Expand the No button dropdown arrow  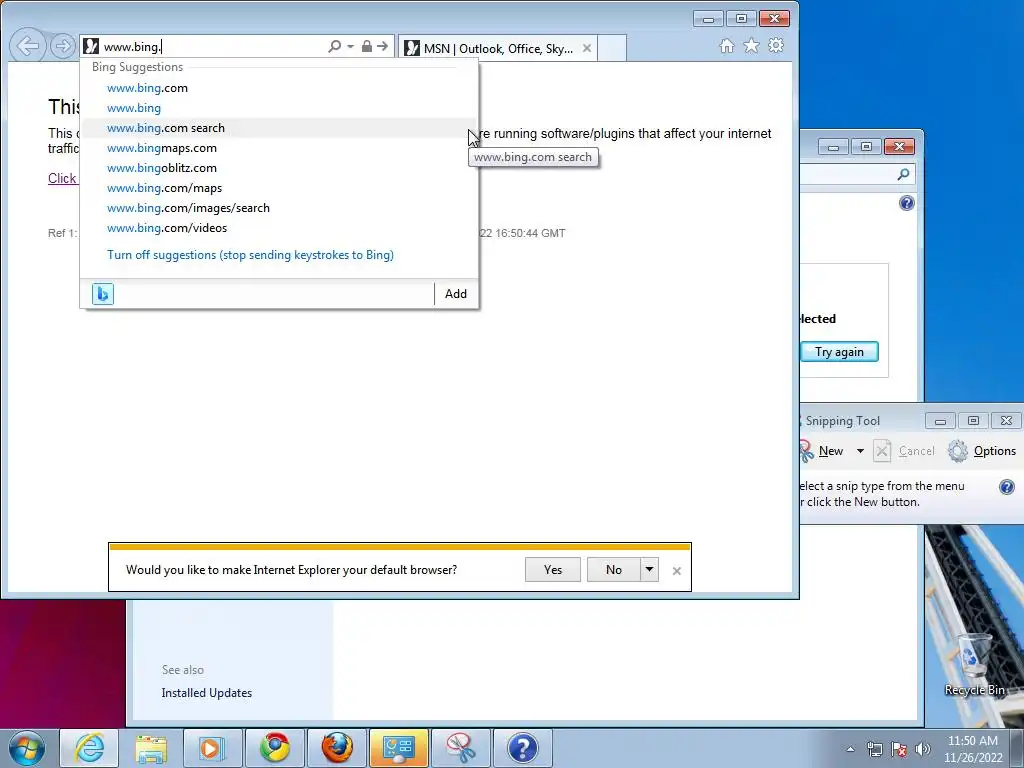pos(649,569)
